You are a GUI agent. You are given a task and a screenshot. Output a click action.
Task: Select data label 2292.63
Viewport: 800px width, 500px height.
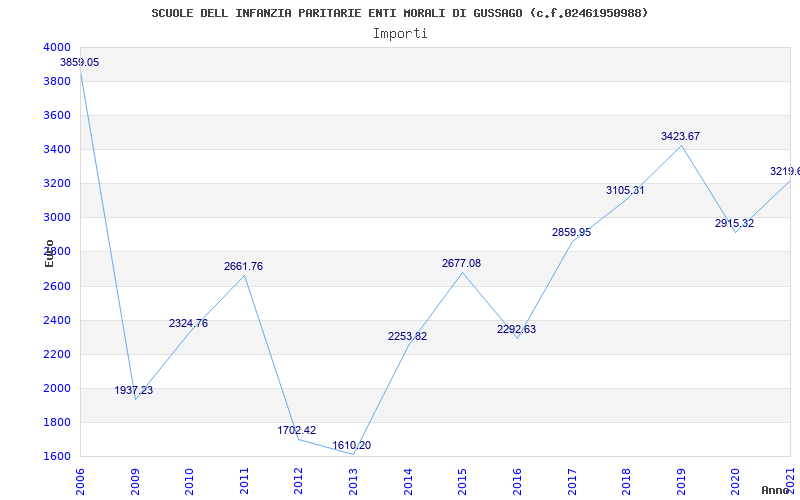pos(516,329)
